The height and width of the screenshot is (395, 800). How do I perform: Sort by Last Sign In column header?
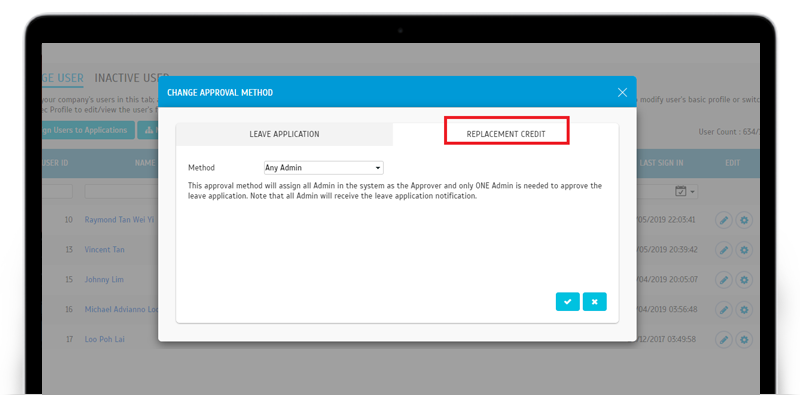pyautogui.click(x=661, y=163)
